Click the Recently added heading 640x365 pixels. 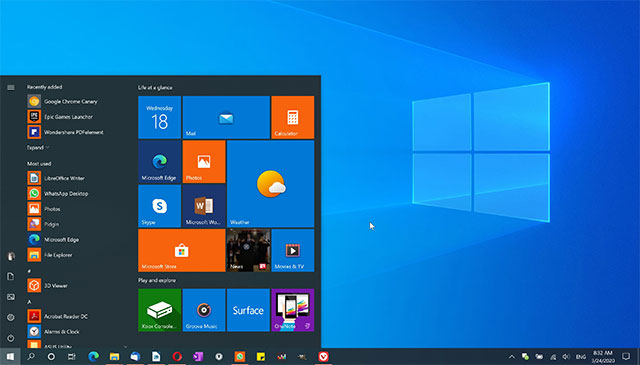(44, 87)
